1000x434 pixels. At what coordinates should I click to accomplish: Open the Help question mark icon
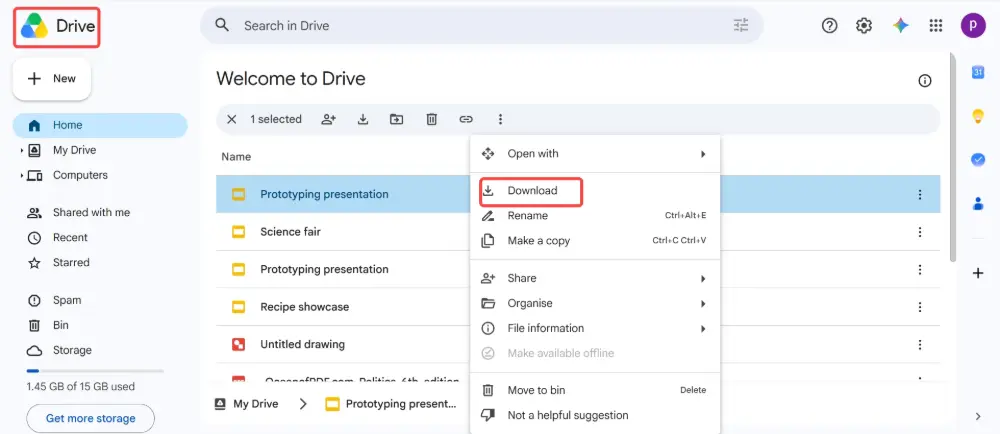829,25
